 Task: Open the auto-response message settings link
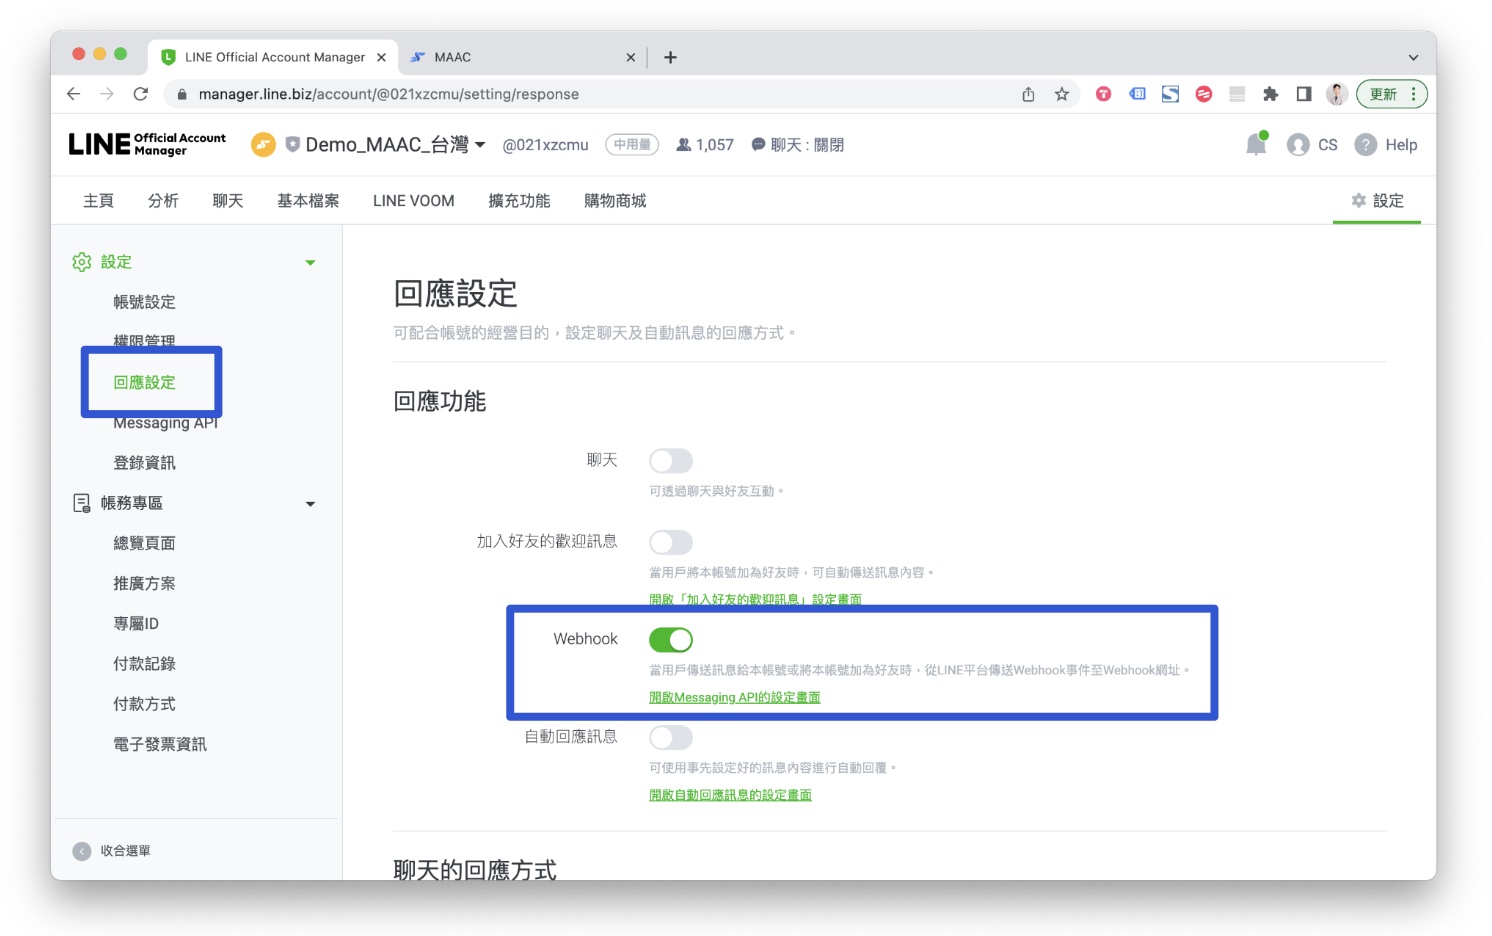point(730,795)
